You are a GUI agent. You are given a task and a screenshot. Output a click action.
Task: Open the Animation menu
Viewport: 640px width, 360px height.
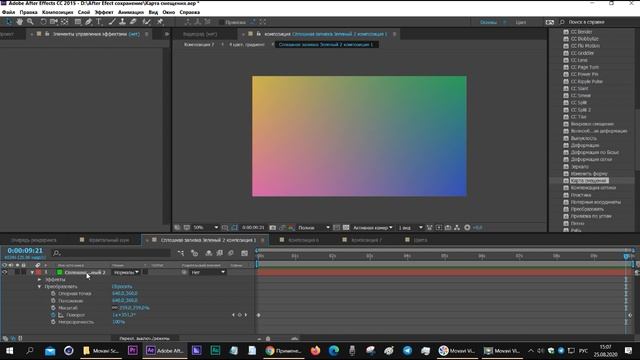pos(131,12)
